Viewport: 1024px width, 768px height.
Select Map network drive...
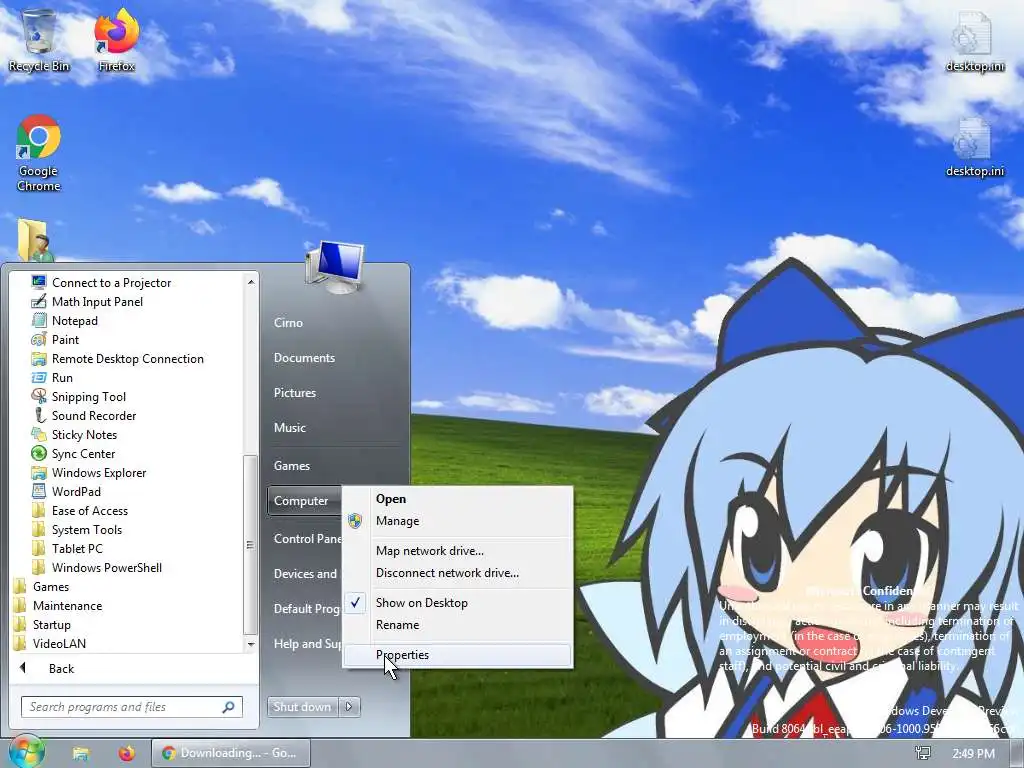[x=458, y=551]
